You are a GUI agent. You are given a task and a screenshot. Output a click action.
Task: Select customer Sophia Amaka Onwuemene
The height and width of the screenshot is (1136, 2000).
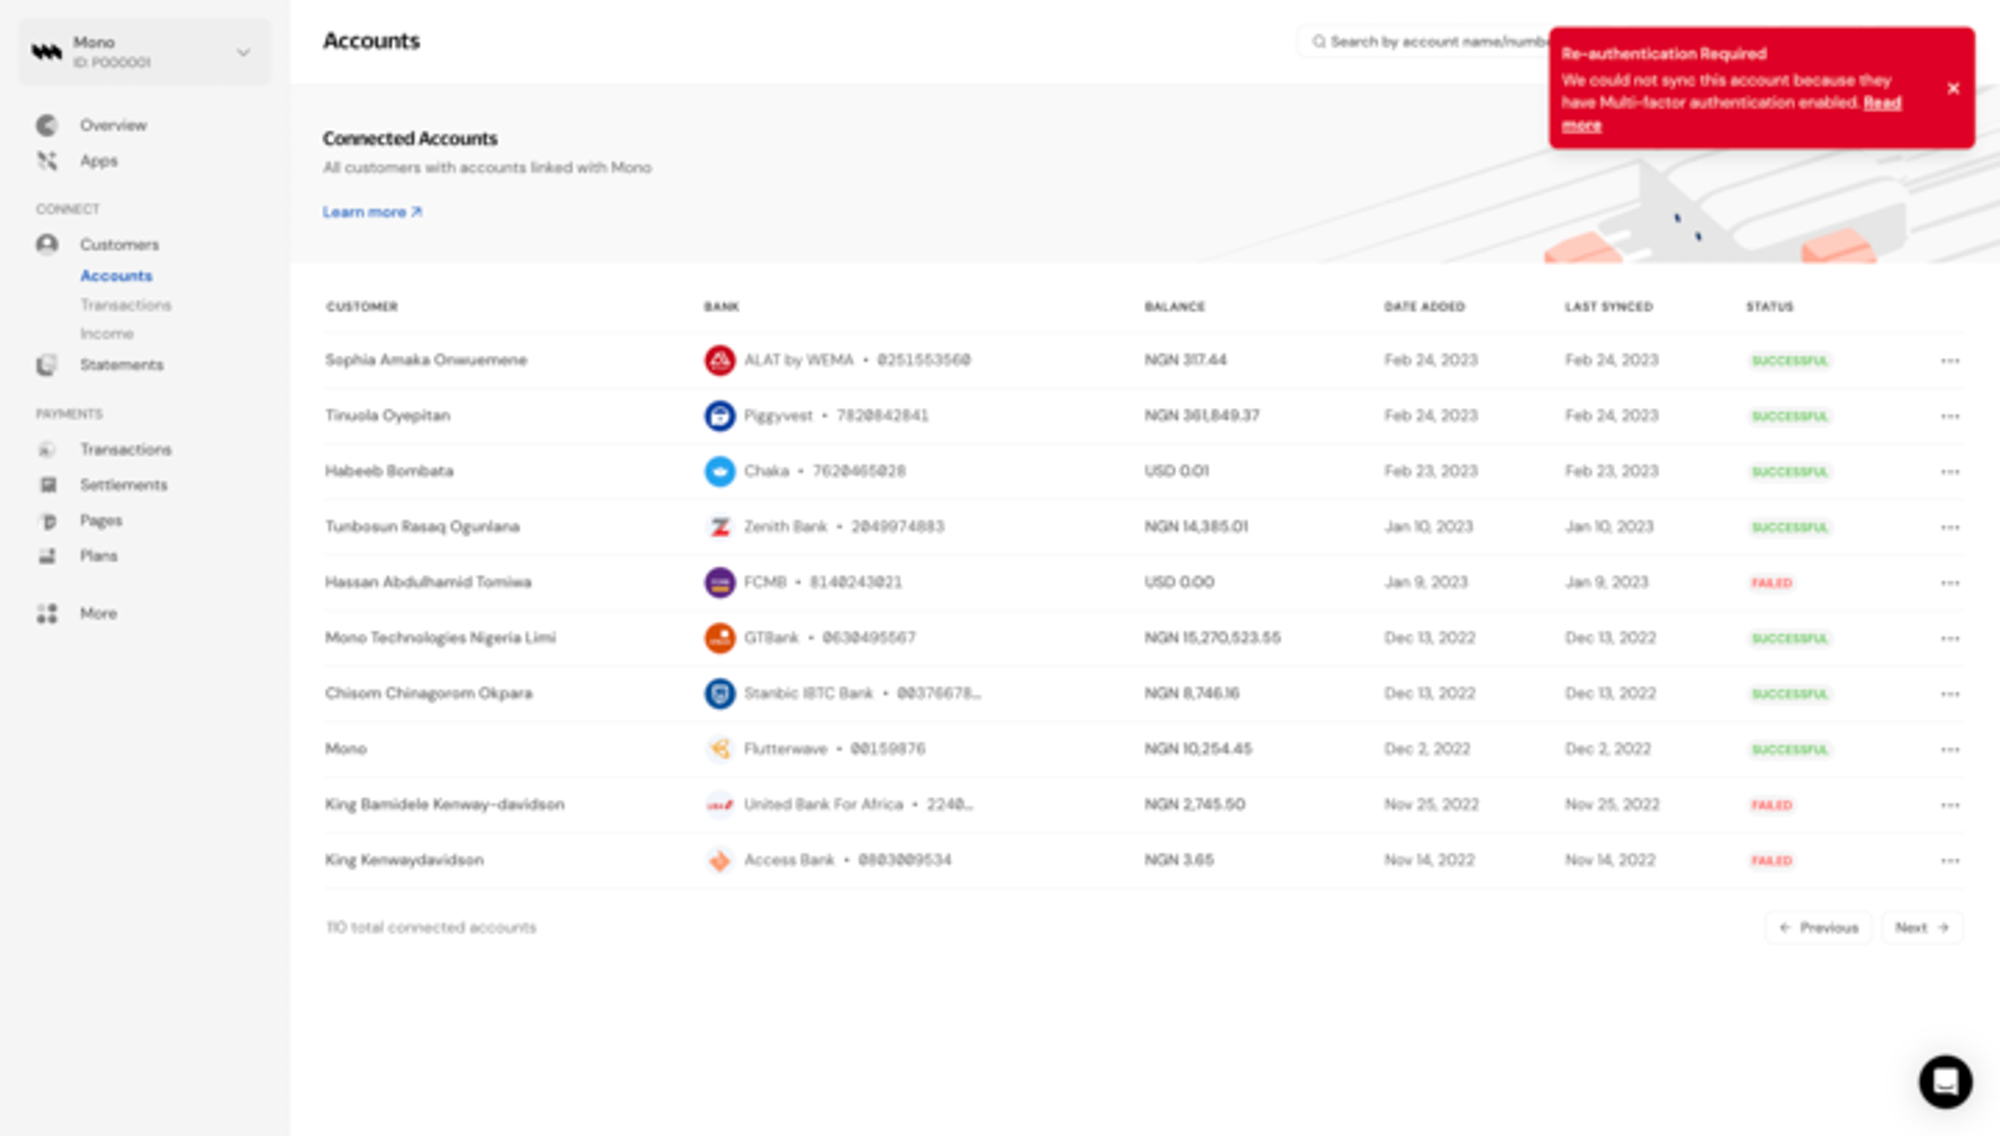(426, 360)
